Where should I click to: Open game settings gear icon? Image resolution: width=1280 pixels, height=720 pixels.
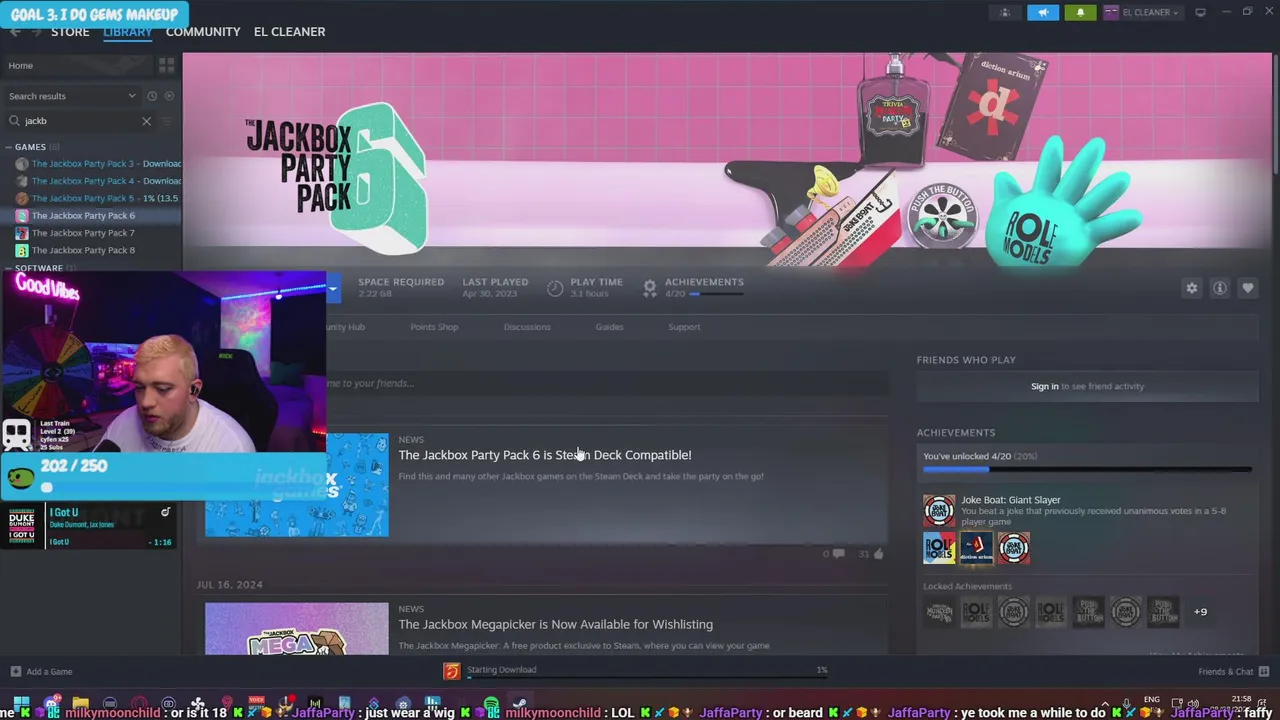click(1191, 288)
